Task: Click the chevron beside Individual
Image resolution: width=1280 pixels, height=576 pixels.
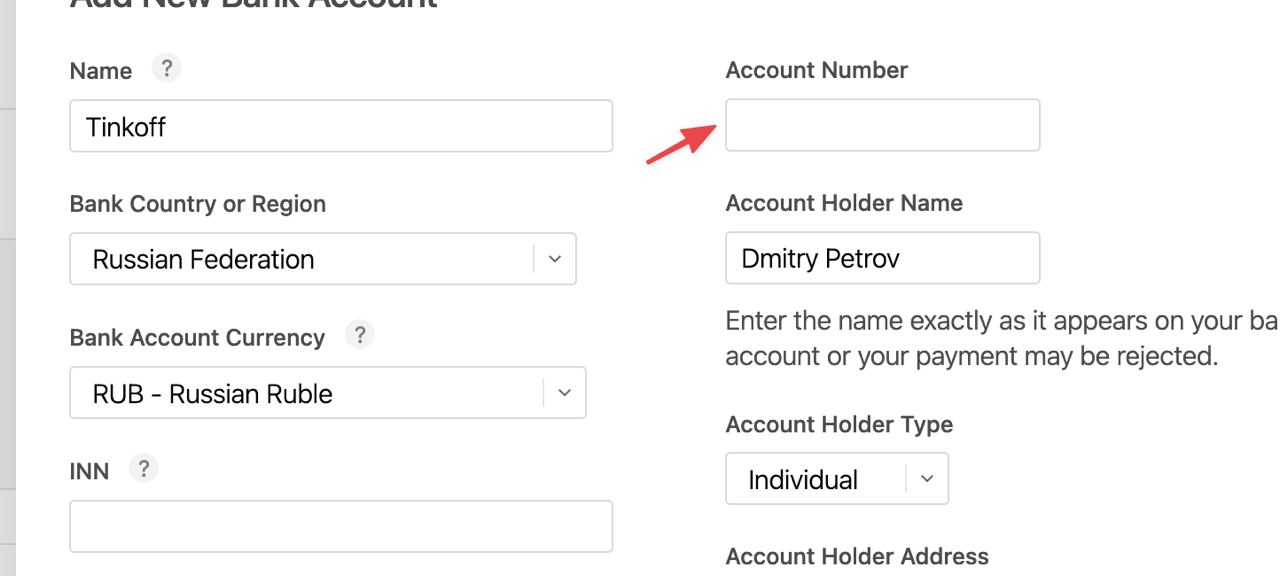Action: click(927, 479)
